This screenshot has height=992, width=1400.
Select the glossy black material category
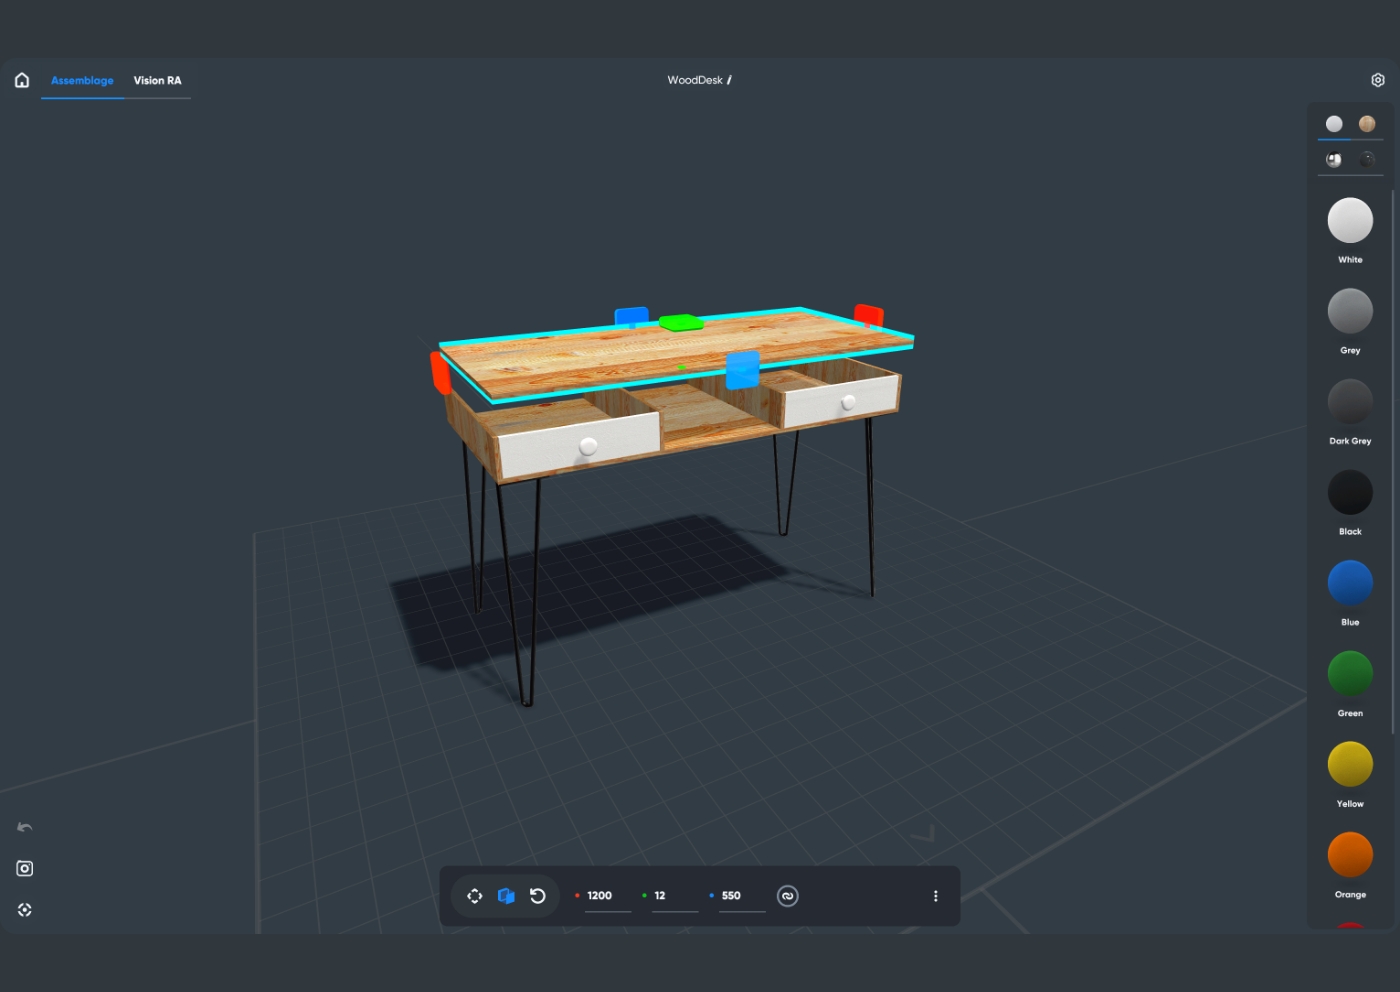click(1367, 159)
